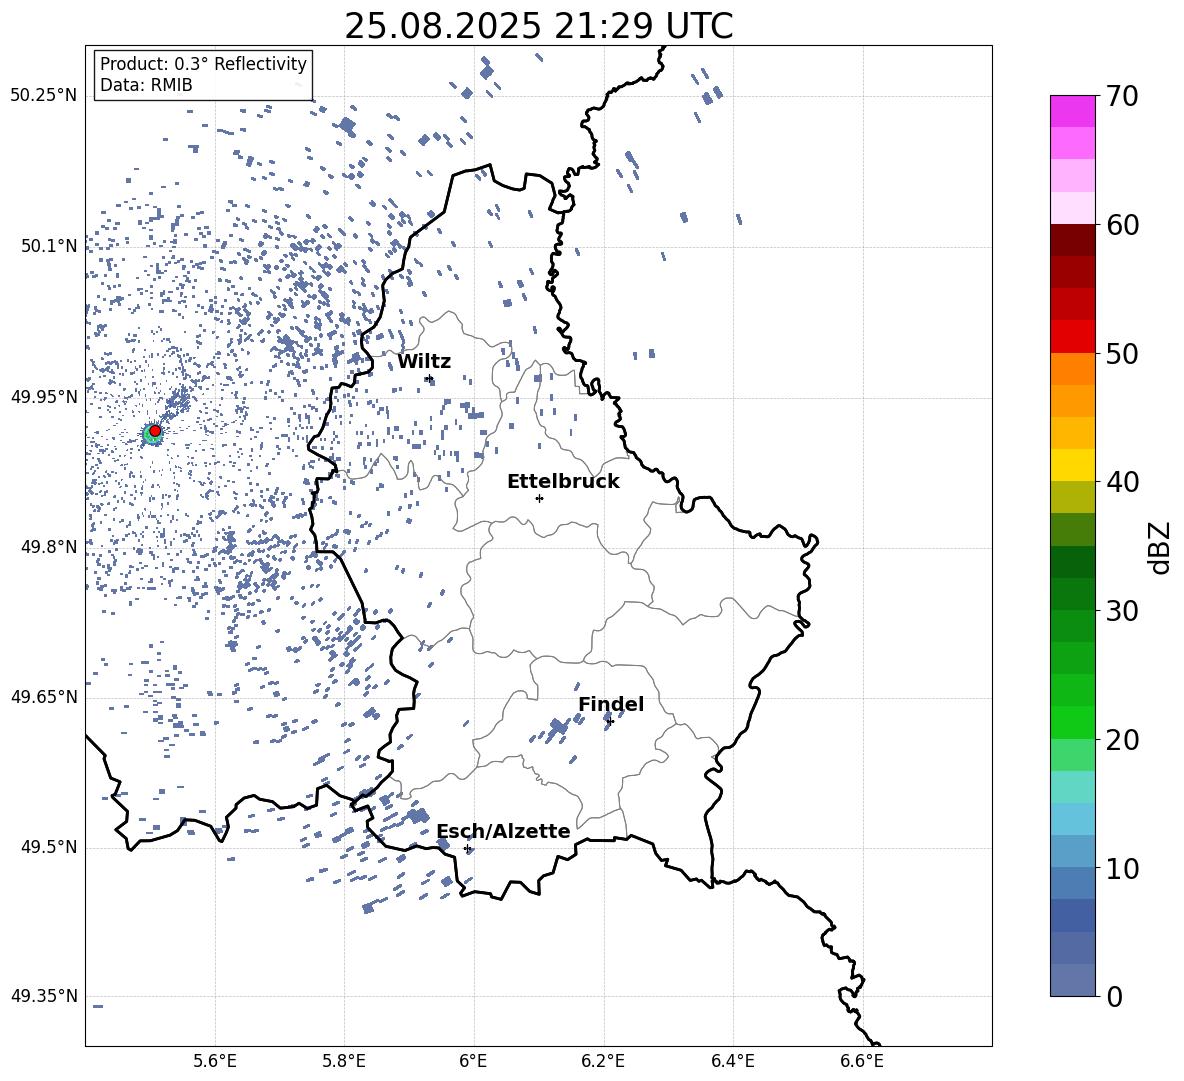Click the Findel station cross marker
This screenshot has height=1081, width=1184.
610,722
